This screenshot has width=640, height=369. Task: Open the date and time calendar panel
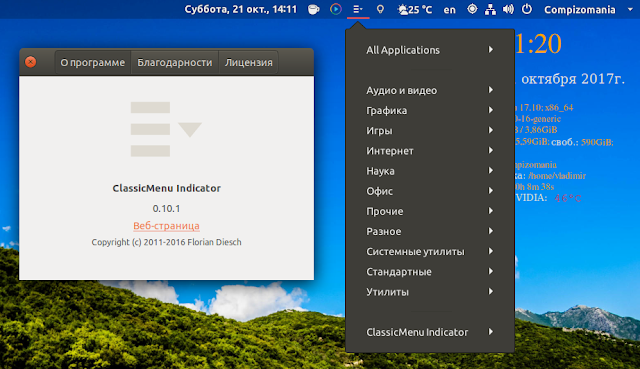click(241, 9)
